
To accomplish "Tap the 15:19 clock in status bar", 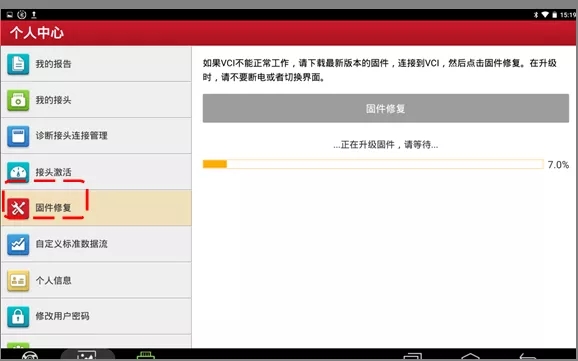I will [568, 15].
